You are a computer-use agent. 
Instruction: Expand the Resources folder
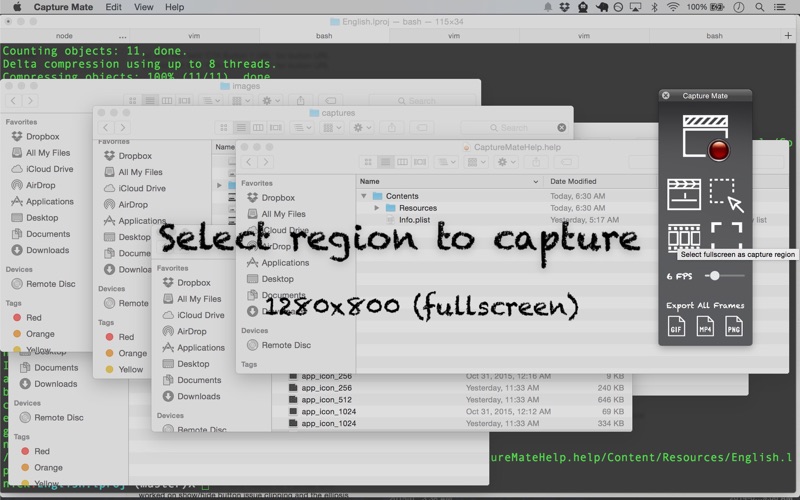pyautogui.click(x=377, y=208)
